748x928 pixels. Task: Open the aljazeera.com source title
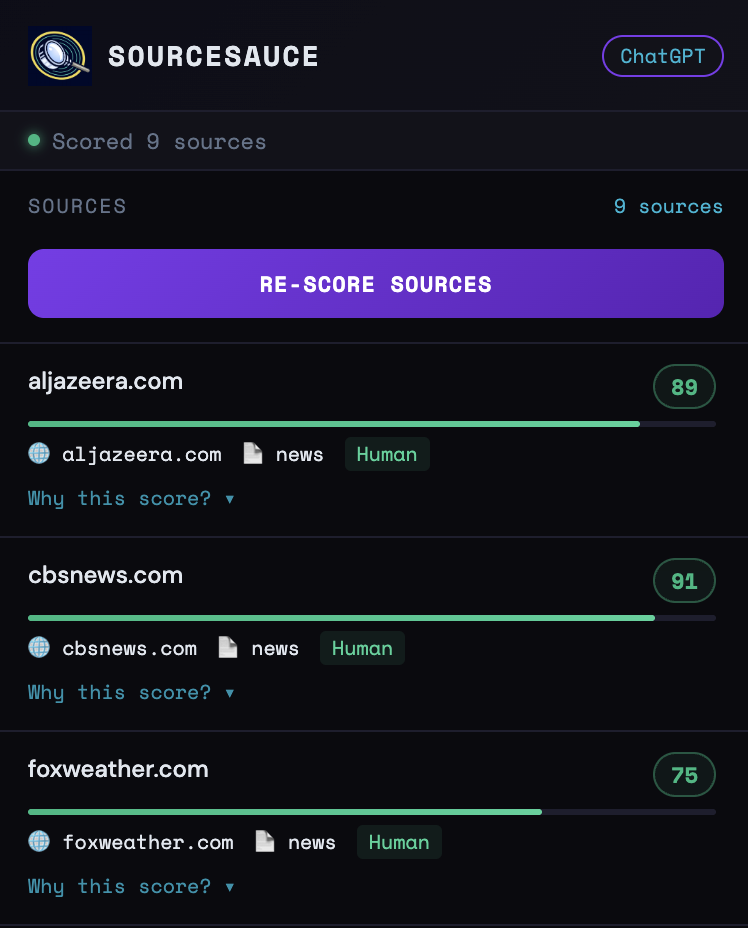pyautogui.click(x=105, y=382)
